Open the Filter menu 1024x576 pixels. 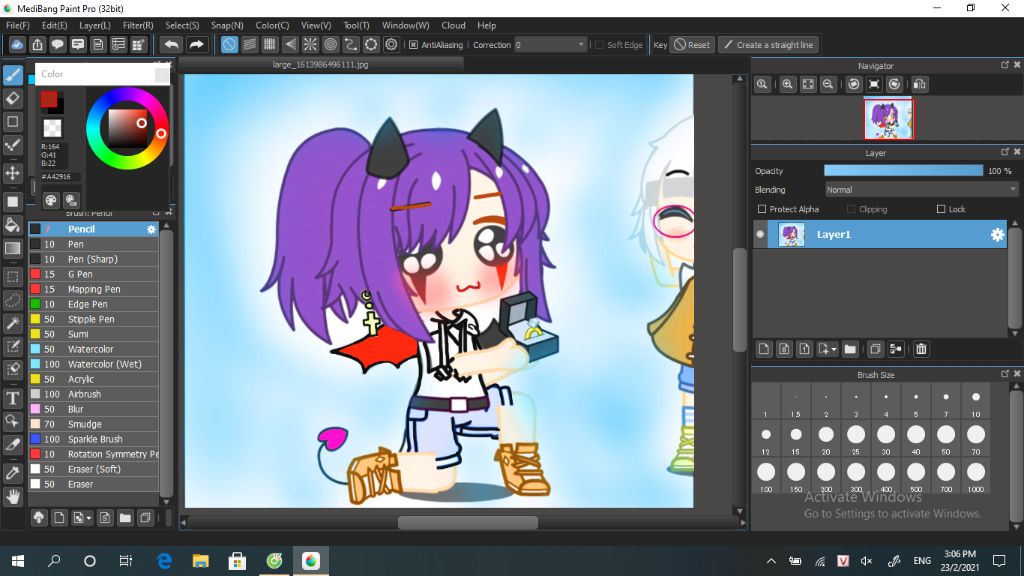pos(138,25)
